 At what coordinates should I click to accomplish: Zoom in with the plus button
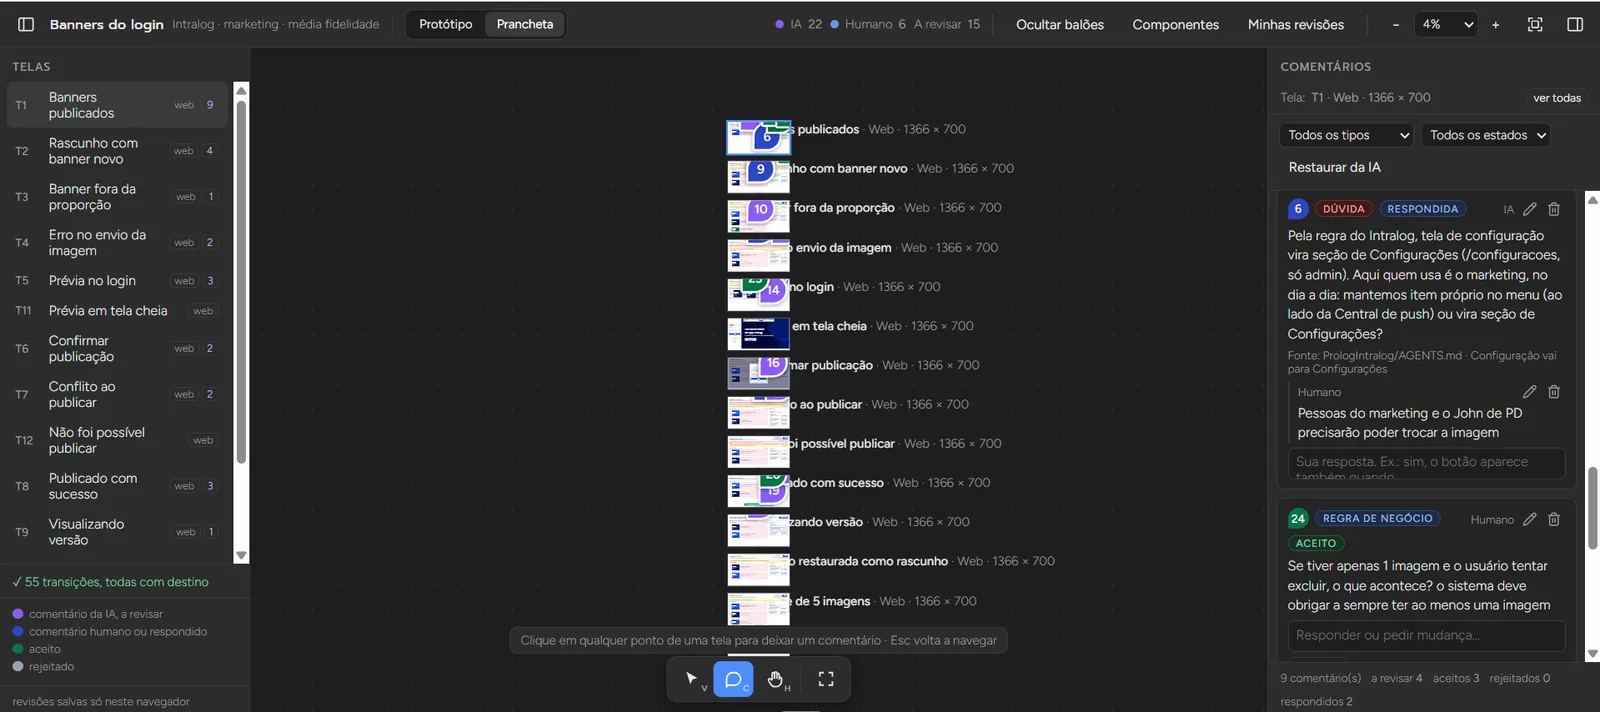coord(1496,25)
